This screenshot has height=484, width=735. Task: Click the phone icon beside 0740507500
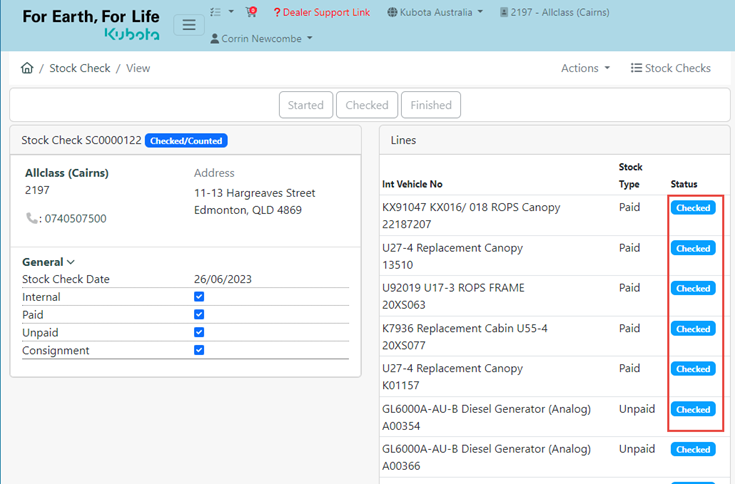[33, 218]
